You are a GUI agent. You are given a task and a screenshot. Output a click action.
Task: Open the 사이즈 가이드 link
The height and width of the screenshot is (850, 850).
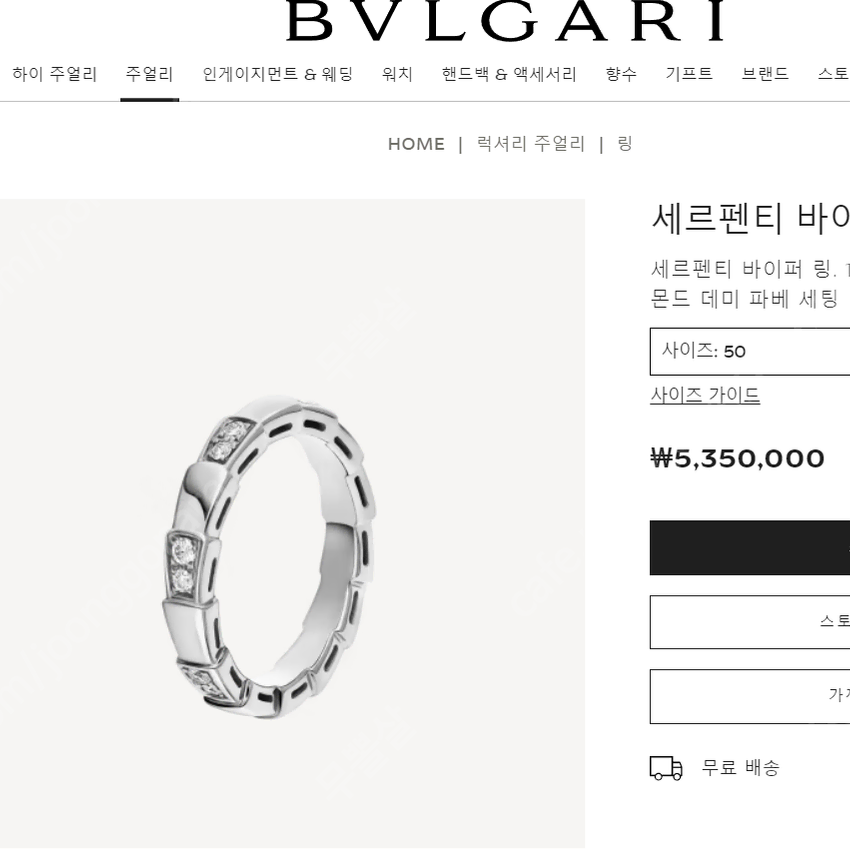click(705, 395)
